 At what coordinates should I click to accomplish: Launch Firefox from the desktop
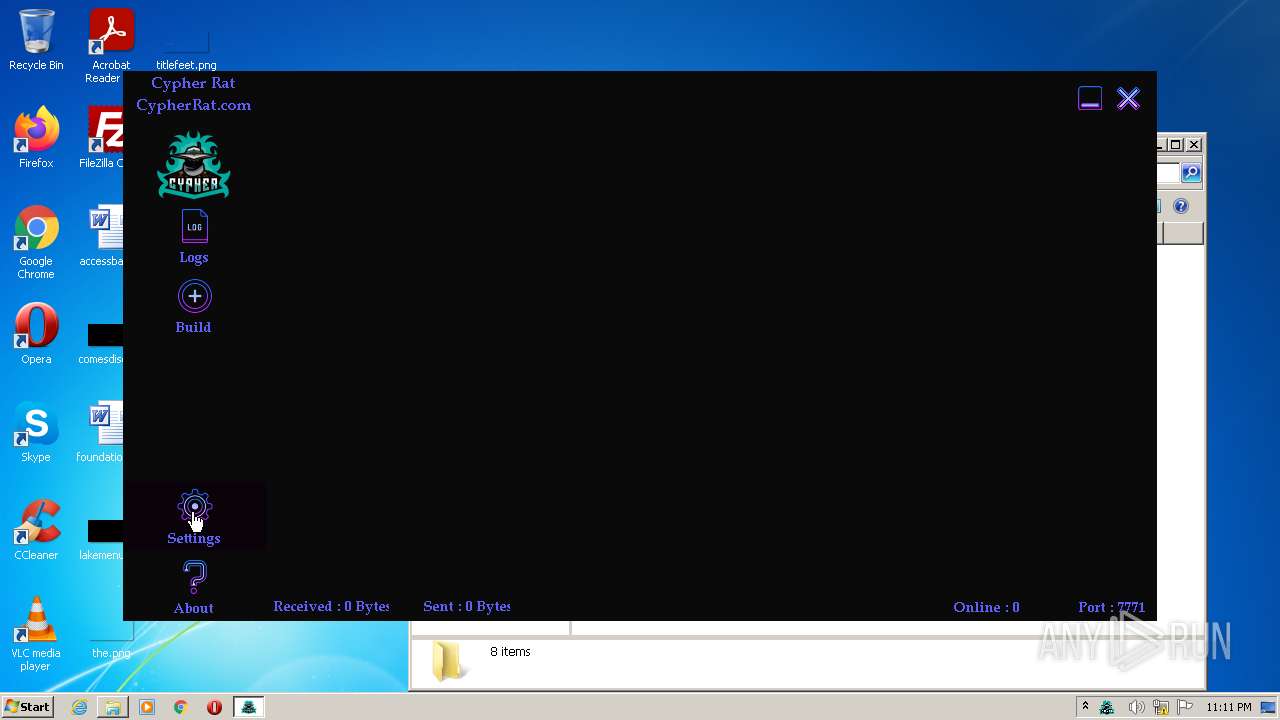pos(36,138)
